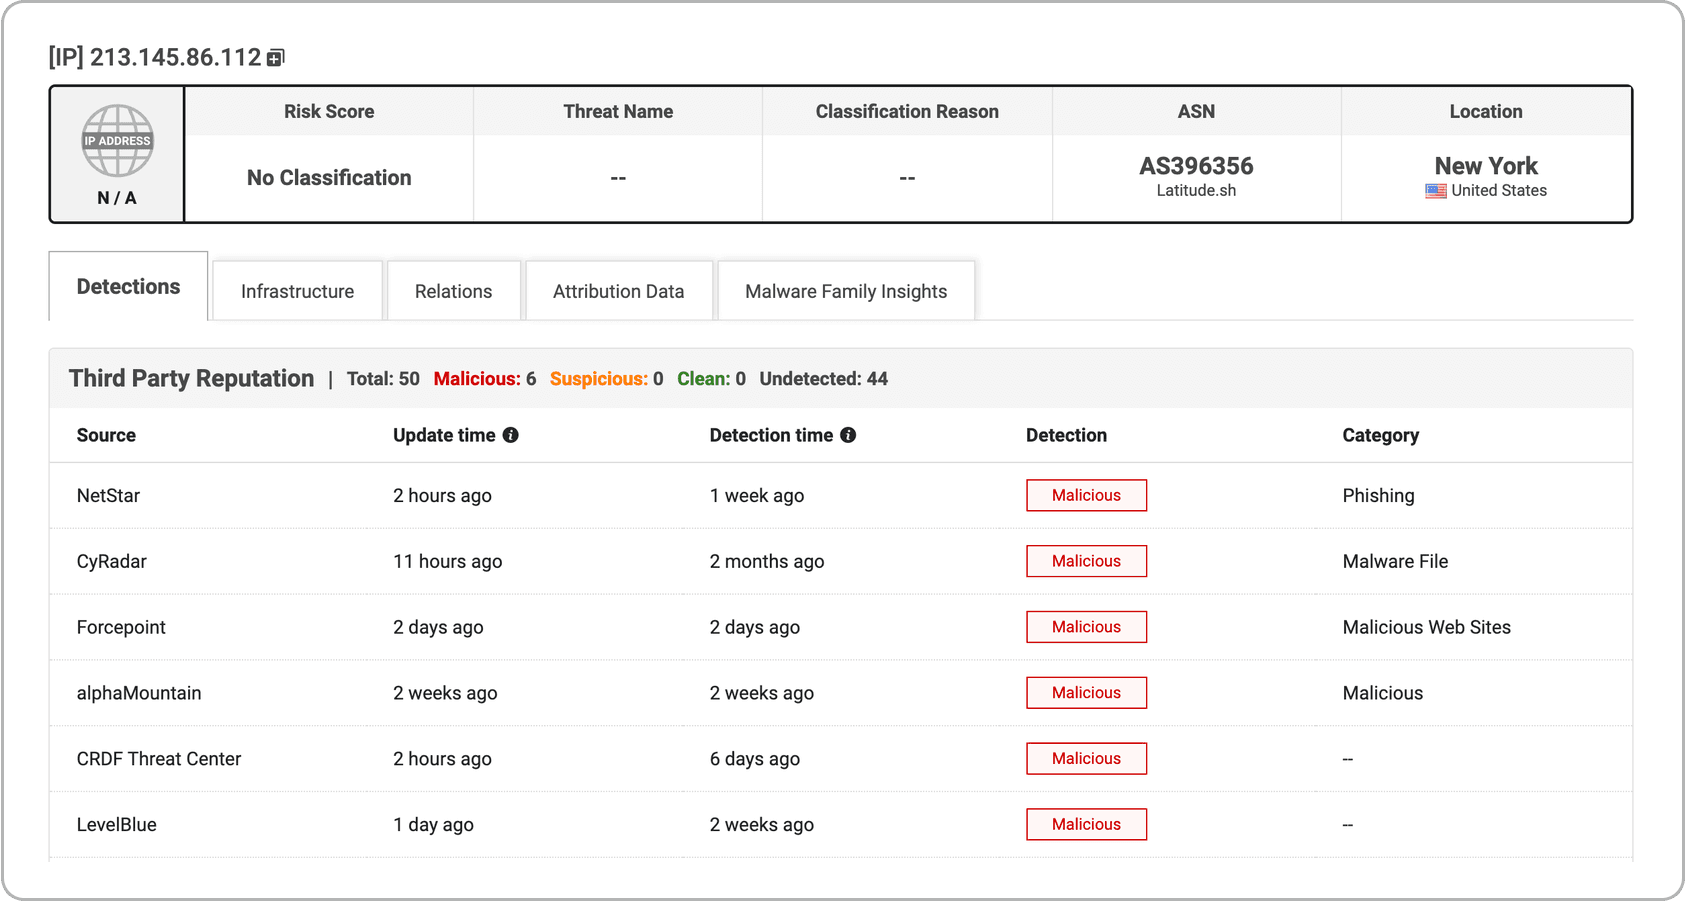Click the AS396356 ASN value

[1196, 166]
